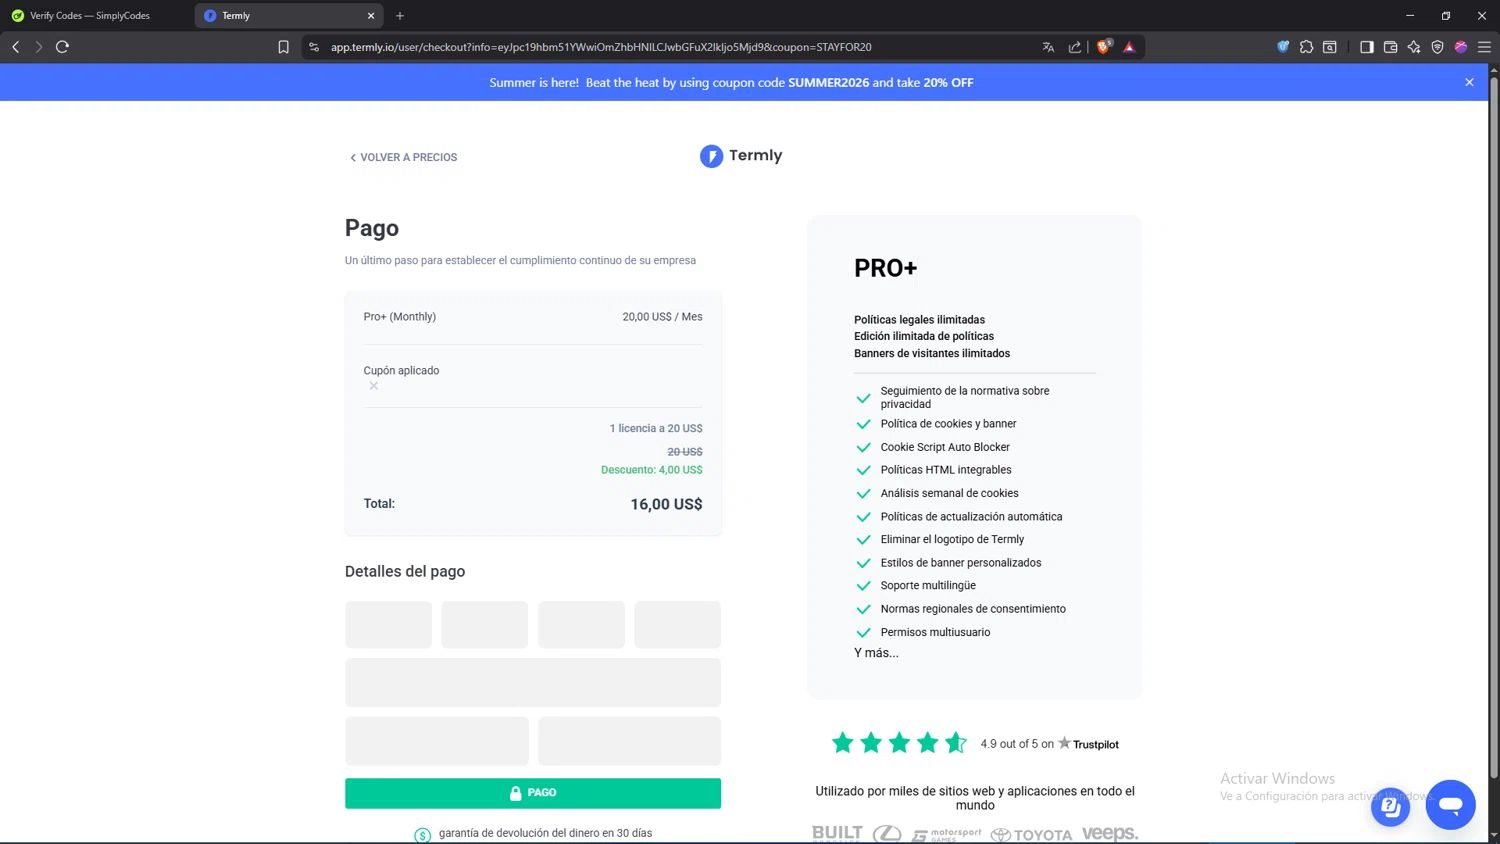The width and height of the screenshot is (1500, 844).
Task: Click the colorful round profile icon
Action: click(1461, 47)
